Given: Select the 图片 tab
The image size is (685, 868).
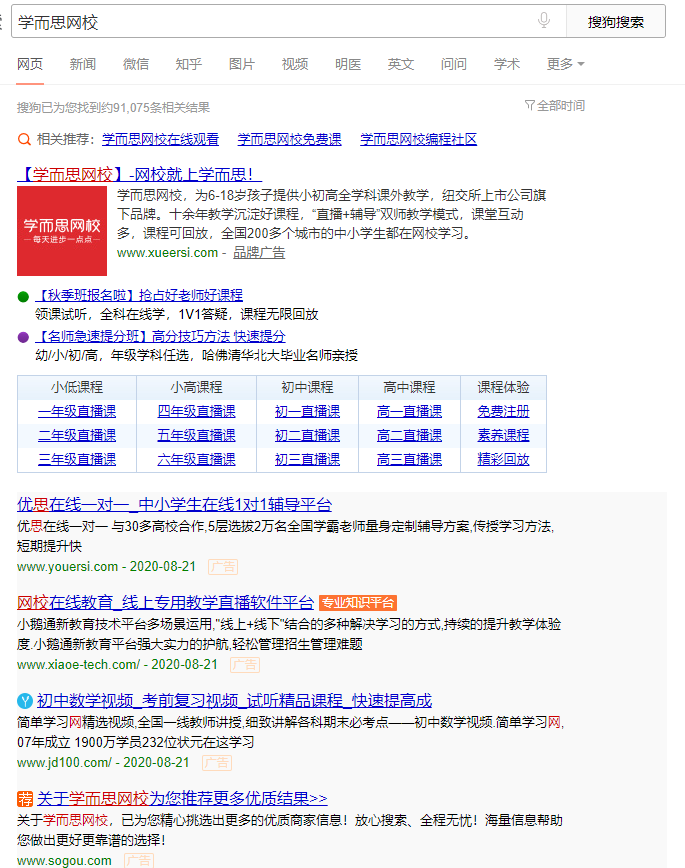Looking at the screenshot, I should coord(242,64).
